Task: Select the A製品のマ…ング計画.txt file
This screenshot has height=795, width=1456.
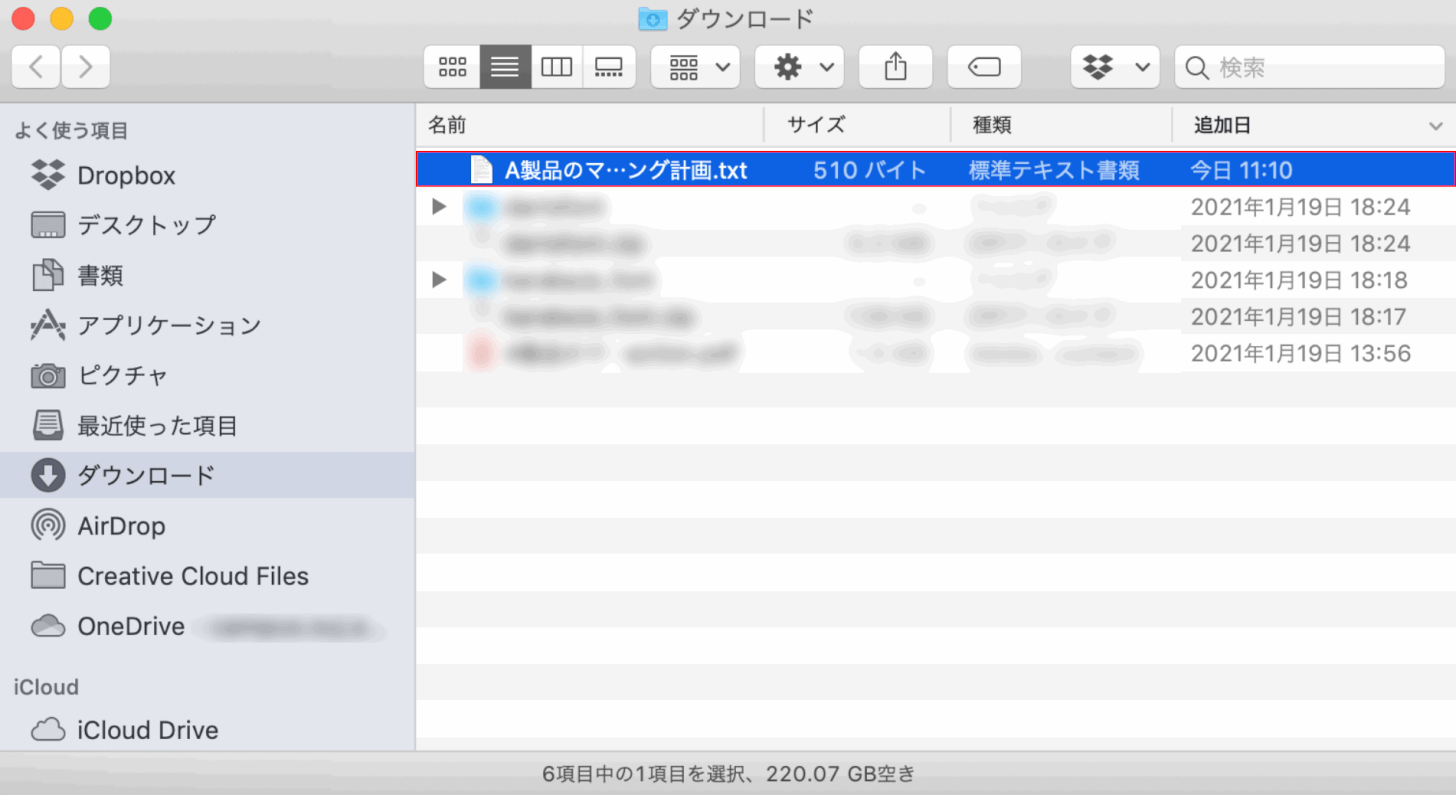Action: click(626, 171)
